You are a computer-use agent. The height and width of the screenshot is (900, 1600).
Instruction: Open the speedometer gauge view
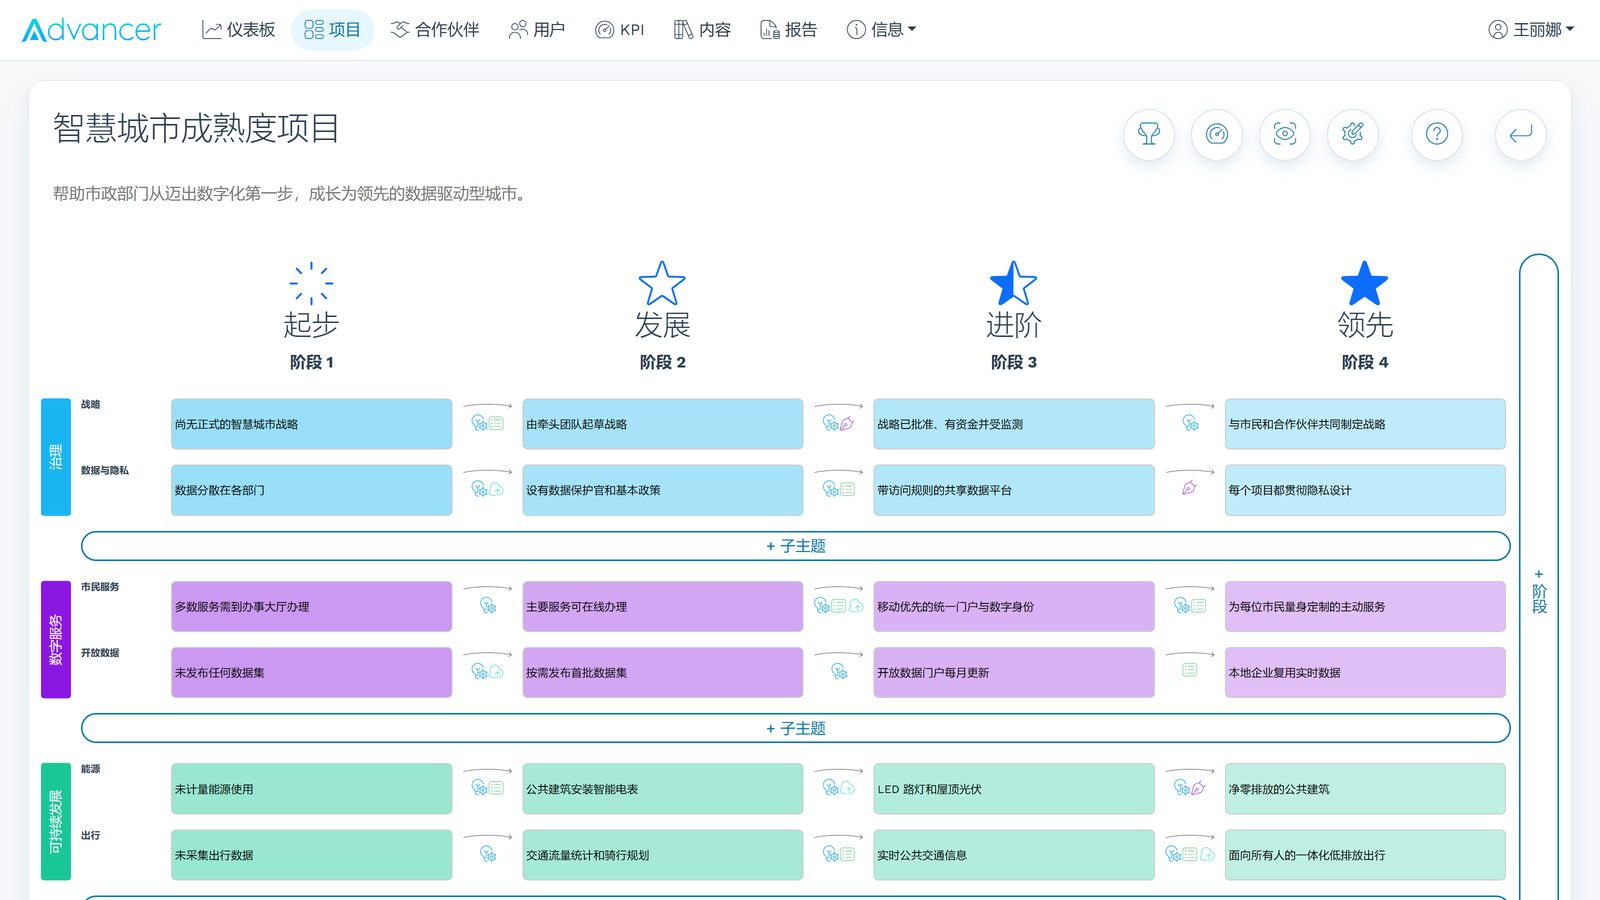pos(1217,134)
